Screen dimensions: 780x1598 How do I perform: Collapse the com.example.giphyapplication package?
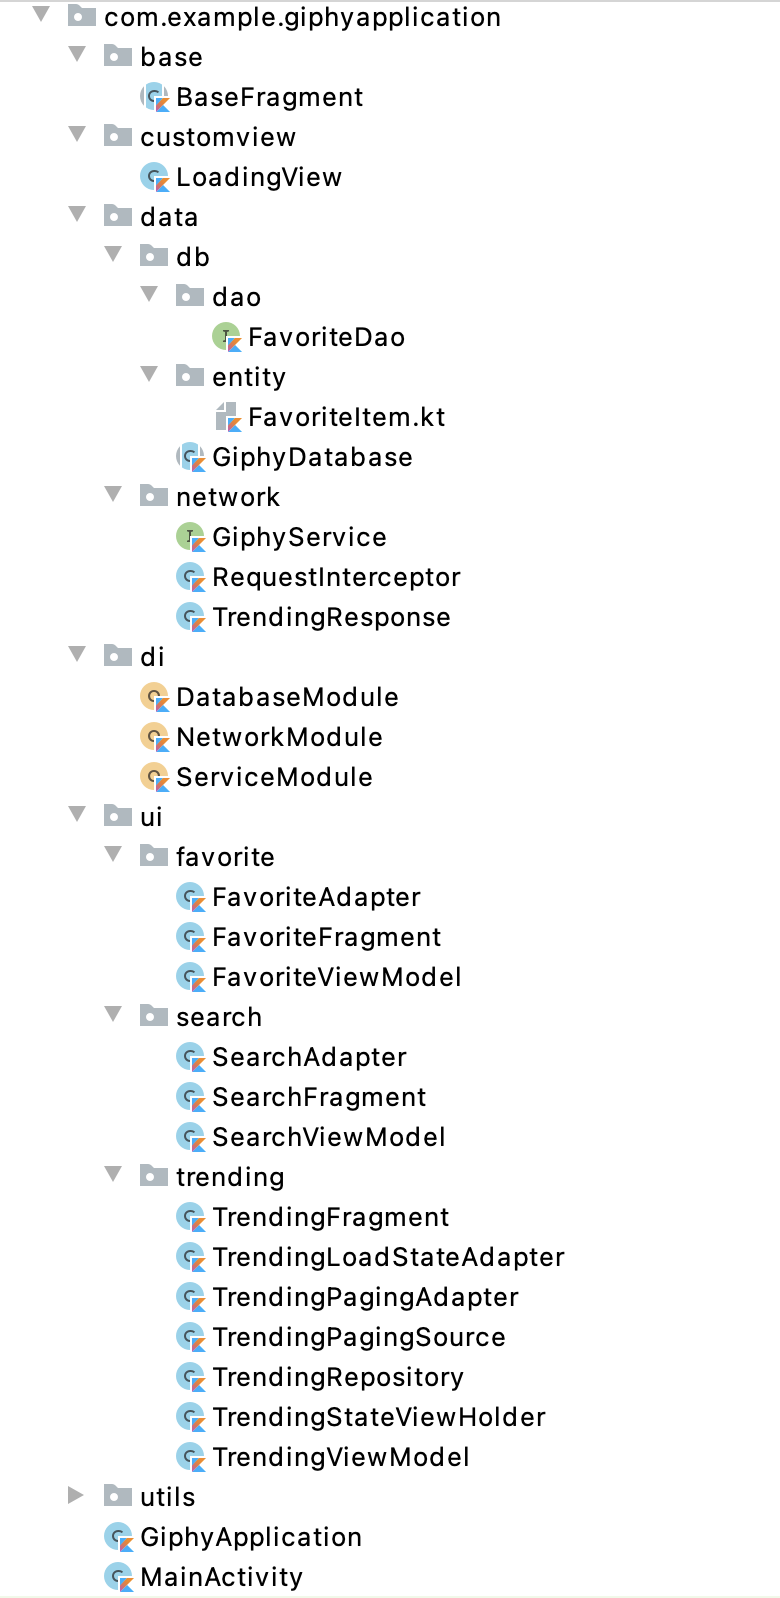pyautogui.click(x=40, y=17)
